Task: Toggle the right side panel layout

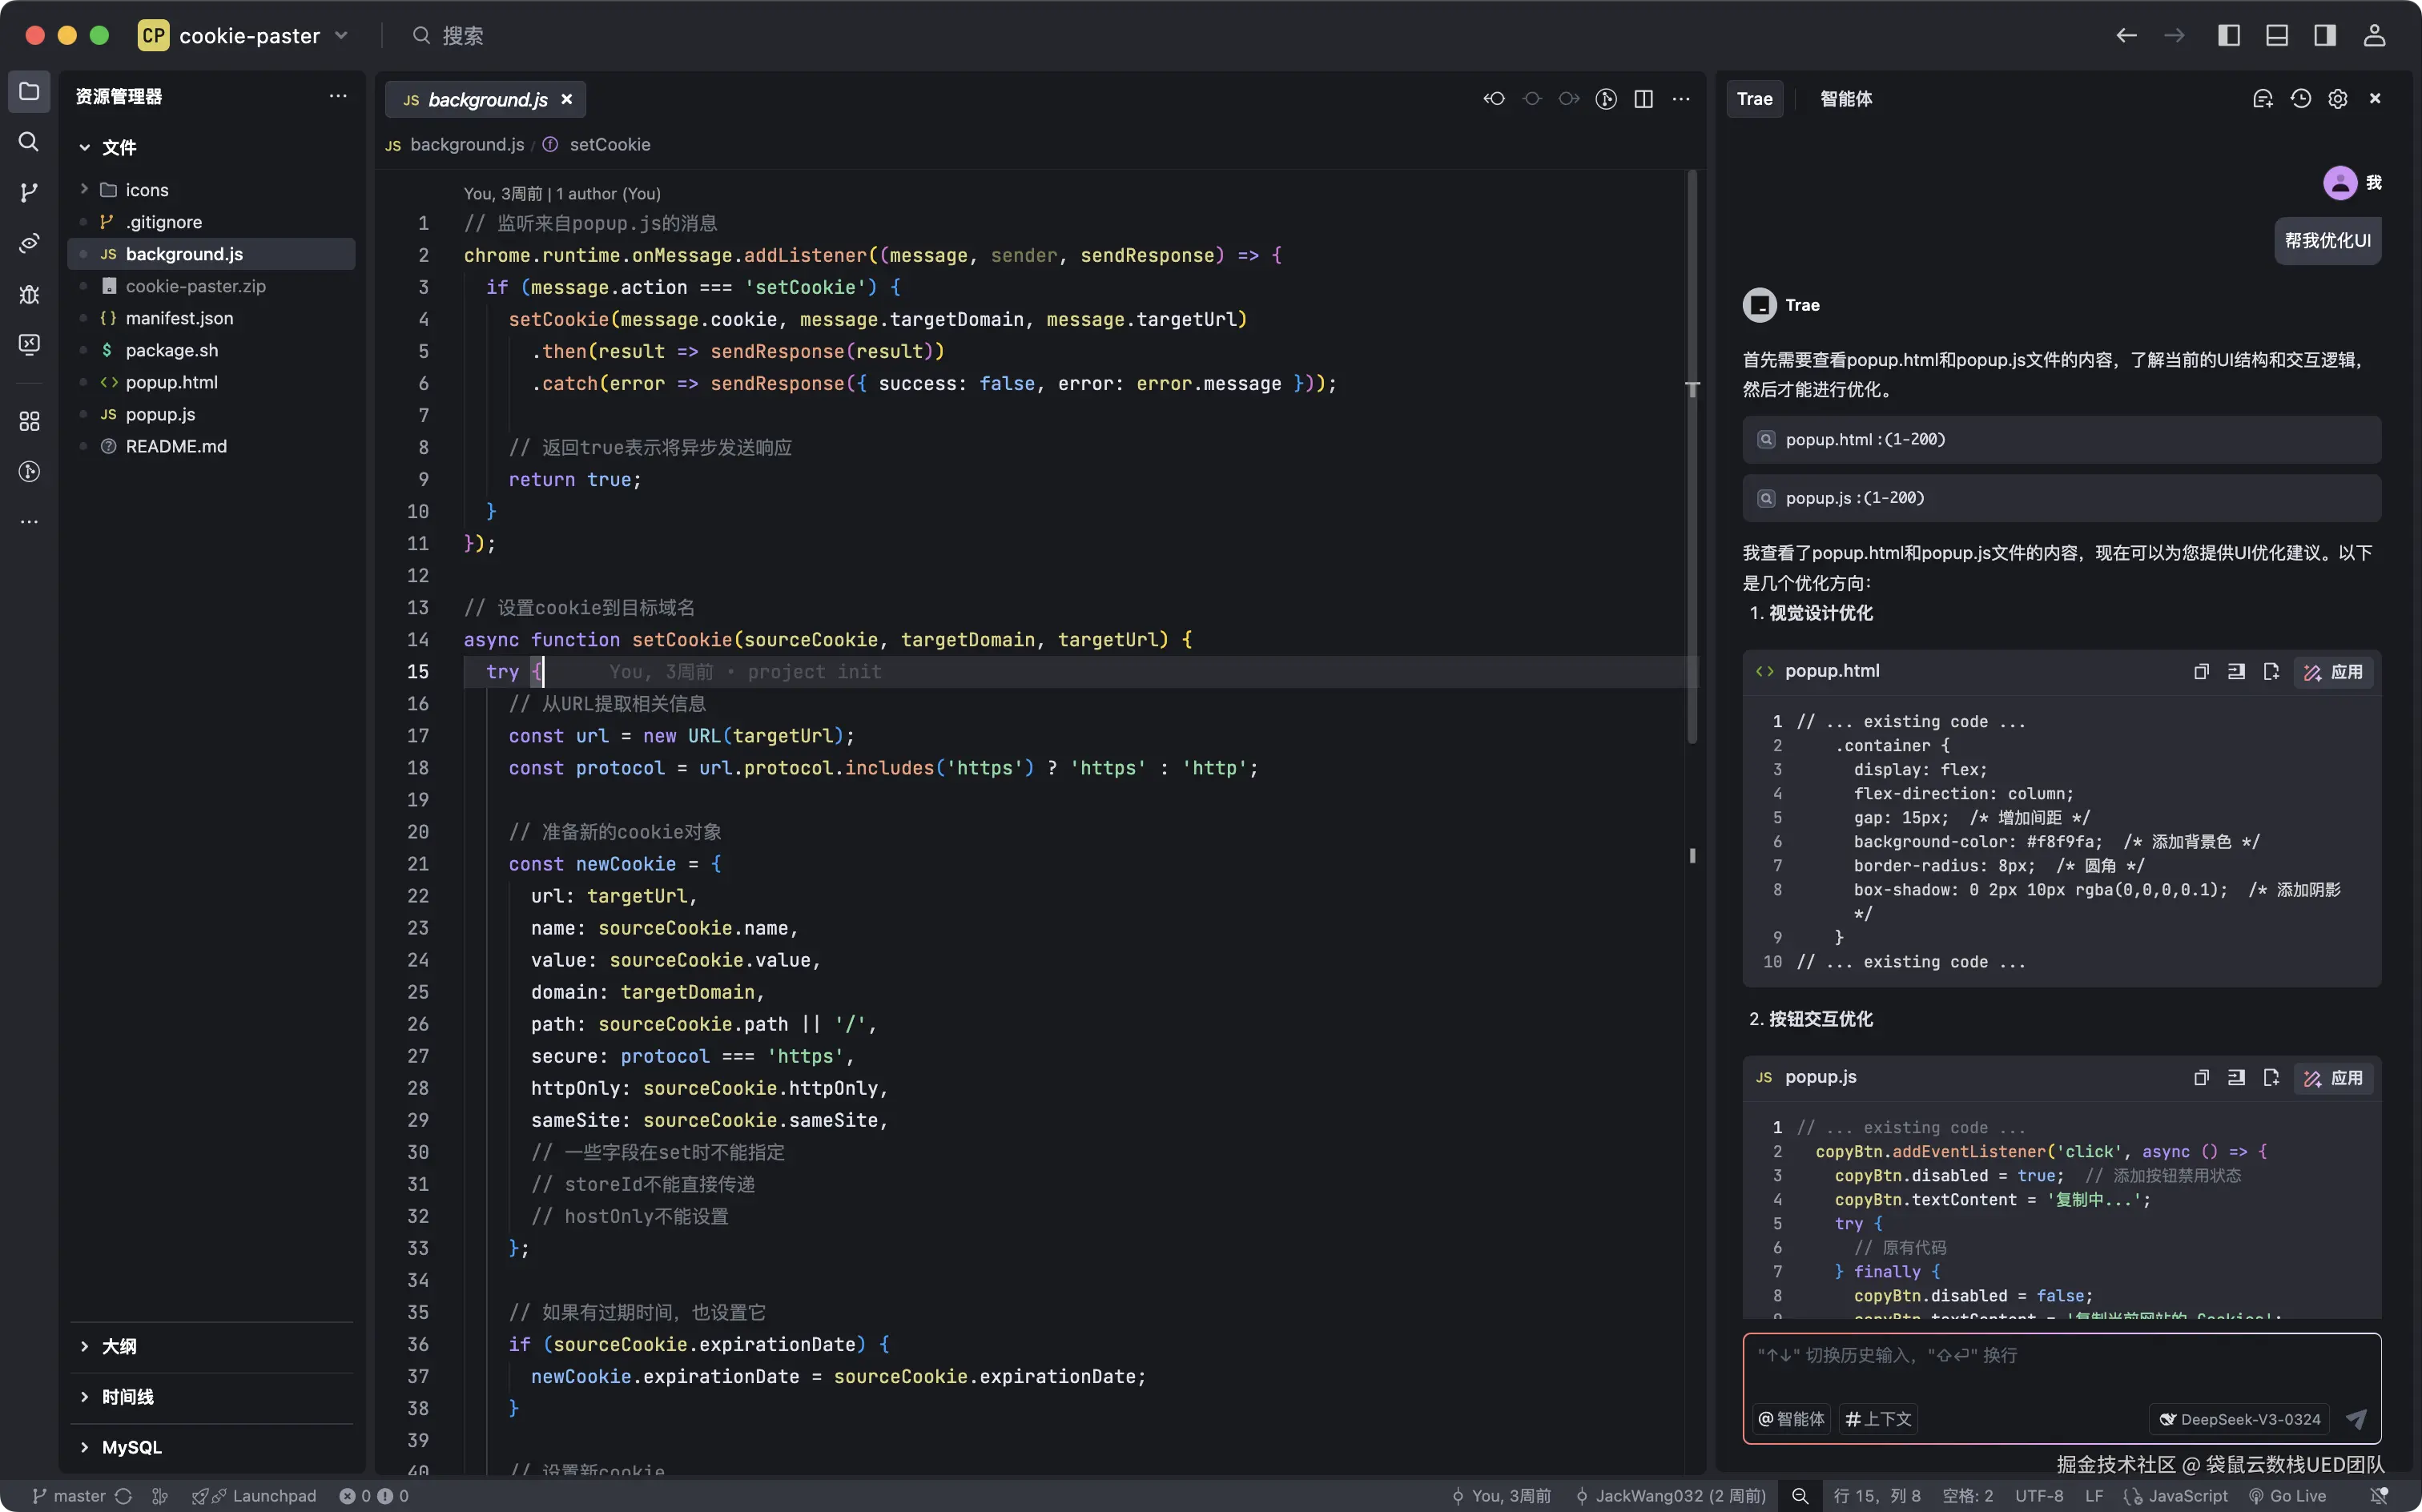Action: [x=2325, y=36]
